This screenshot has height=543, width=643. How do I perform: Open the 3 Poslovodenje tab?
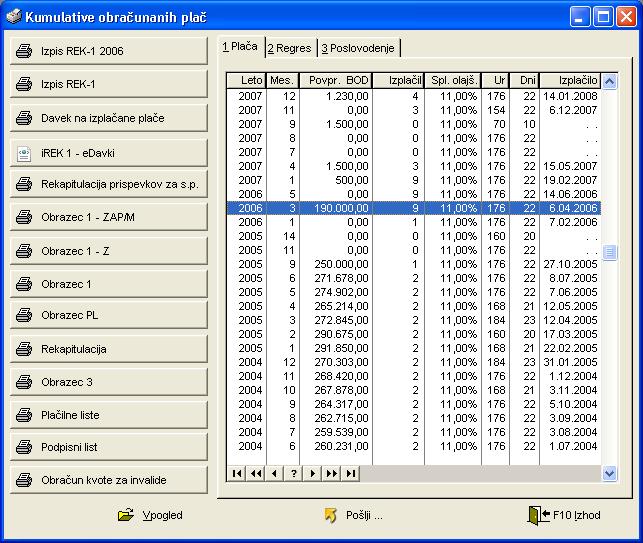pos(359,48)
